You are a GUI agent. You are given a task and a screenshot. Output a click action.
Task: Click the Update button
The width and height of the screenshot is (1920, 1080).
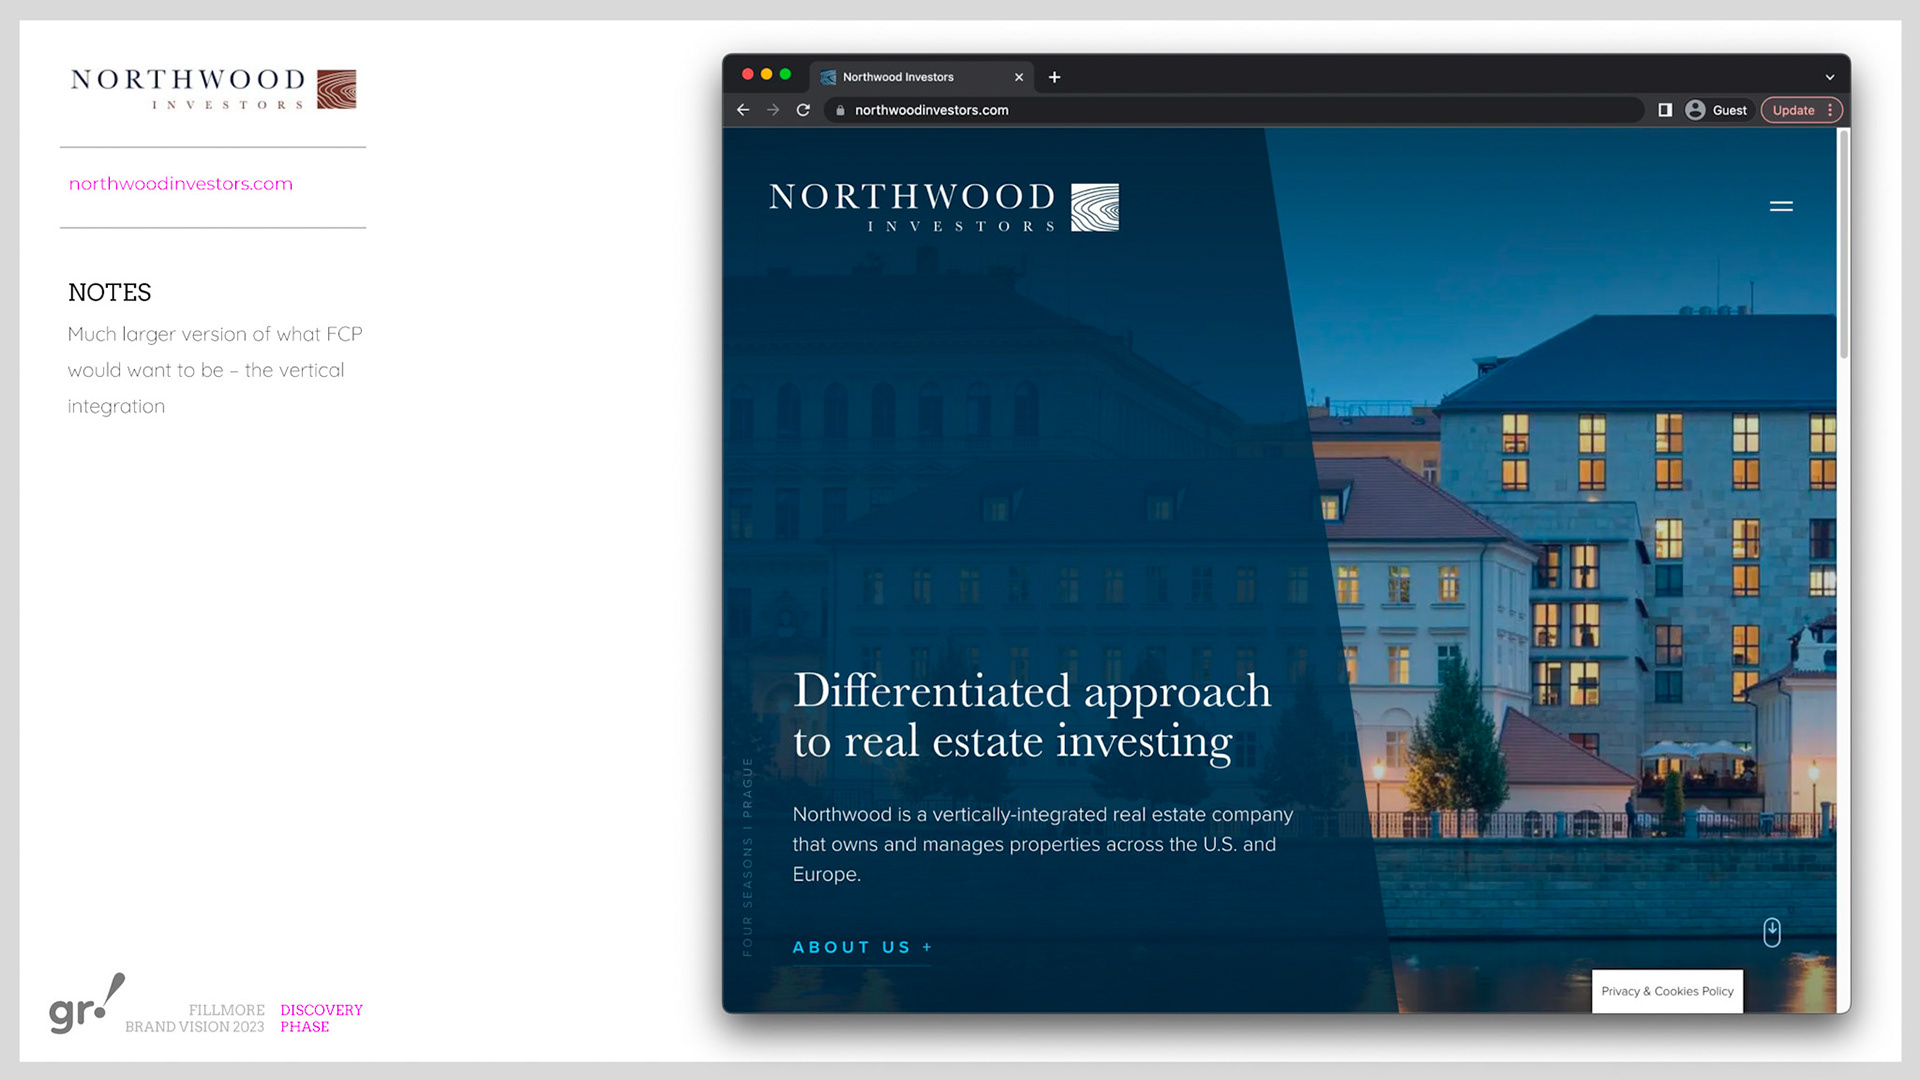tap(1793, 110)
